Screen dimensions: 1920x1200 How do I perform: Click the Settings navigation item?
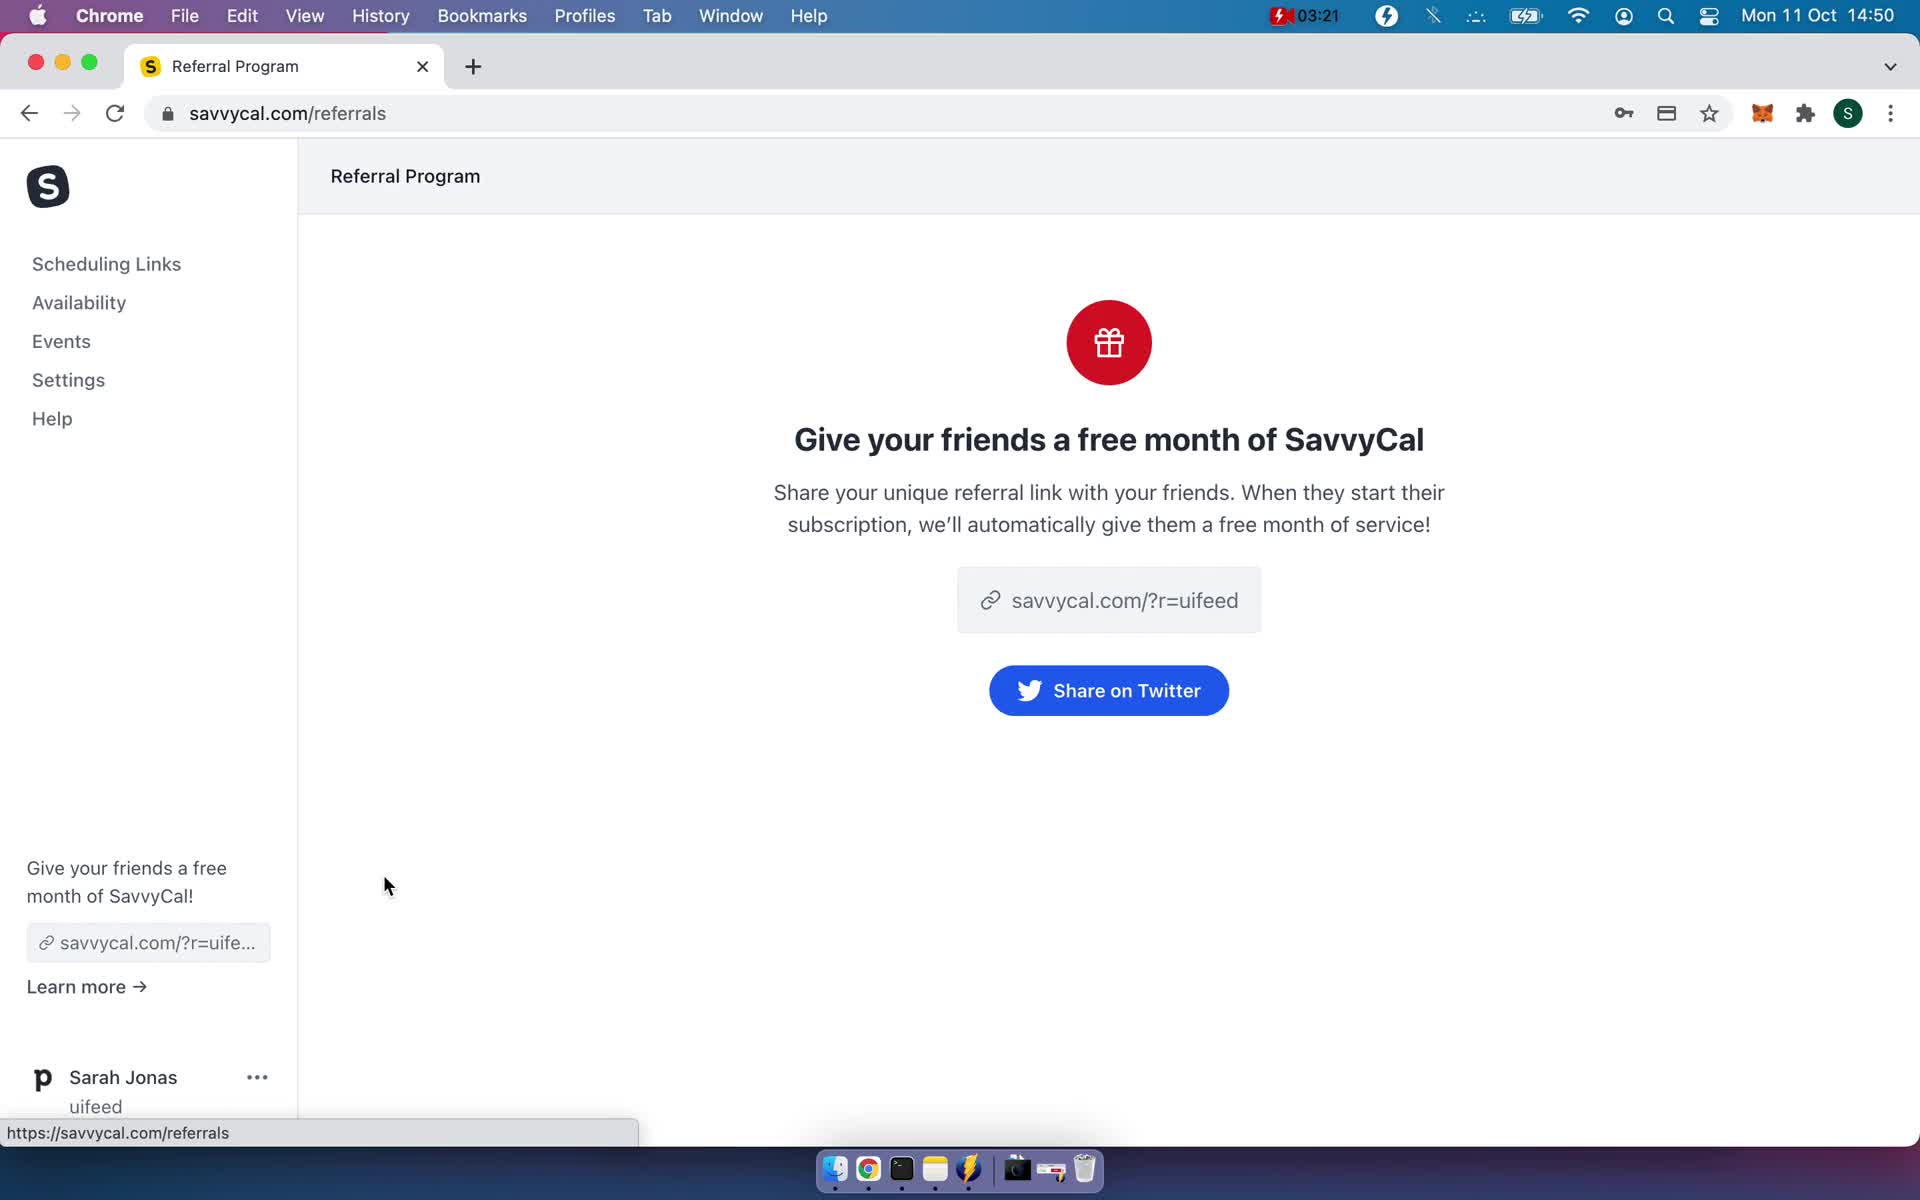(x=68, y=380)
